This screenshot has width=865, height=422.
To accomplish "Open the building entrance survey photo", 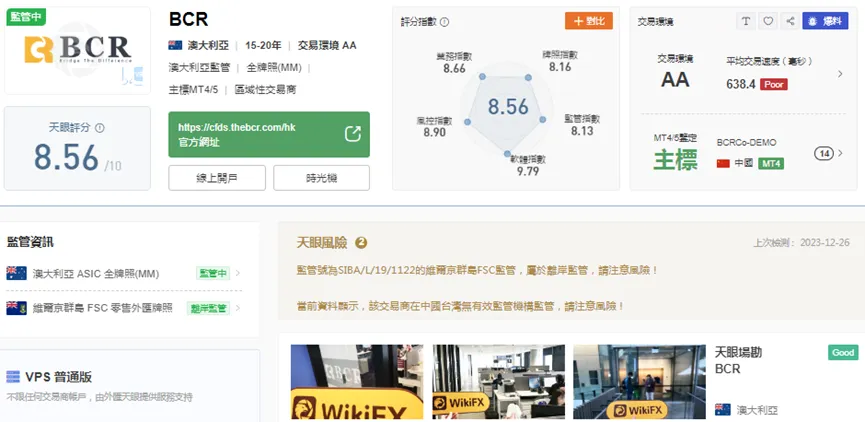I will point(639,382).
